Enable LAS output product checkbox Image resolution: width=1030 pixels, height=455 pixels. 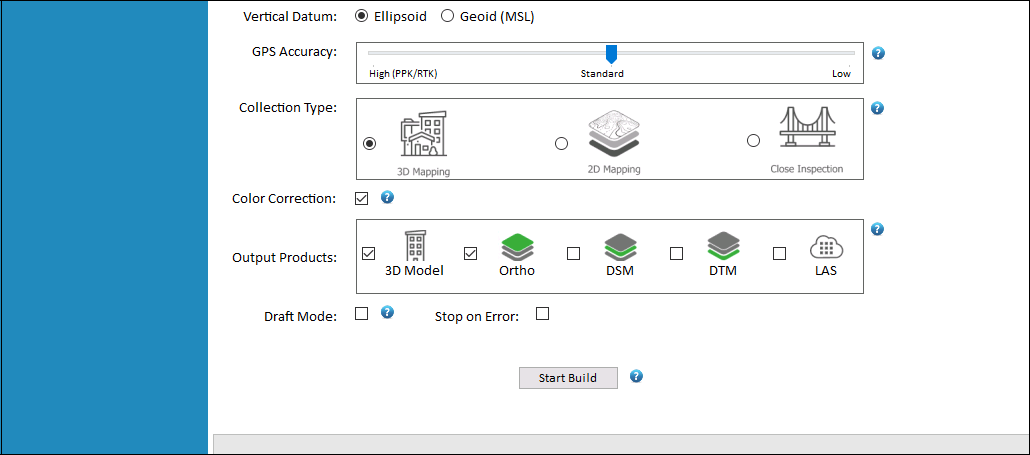(x=779, y=253)
